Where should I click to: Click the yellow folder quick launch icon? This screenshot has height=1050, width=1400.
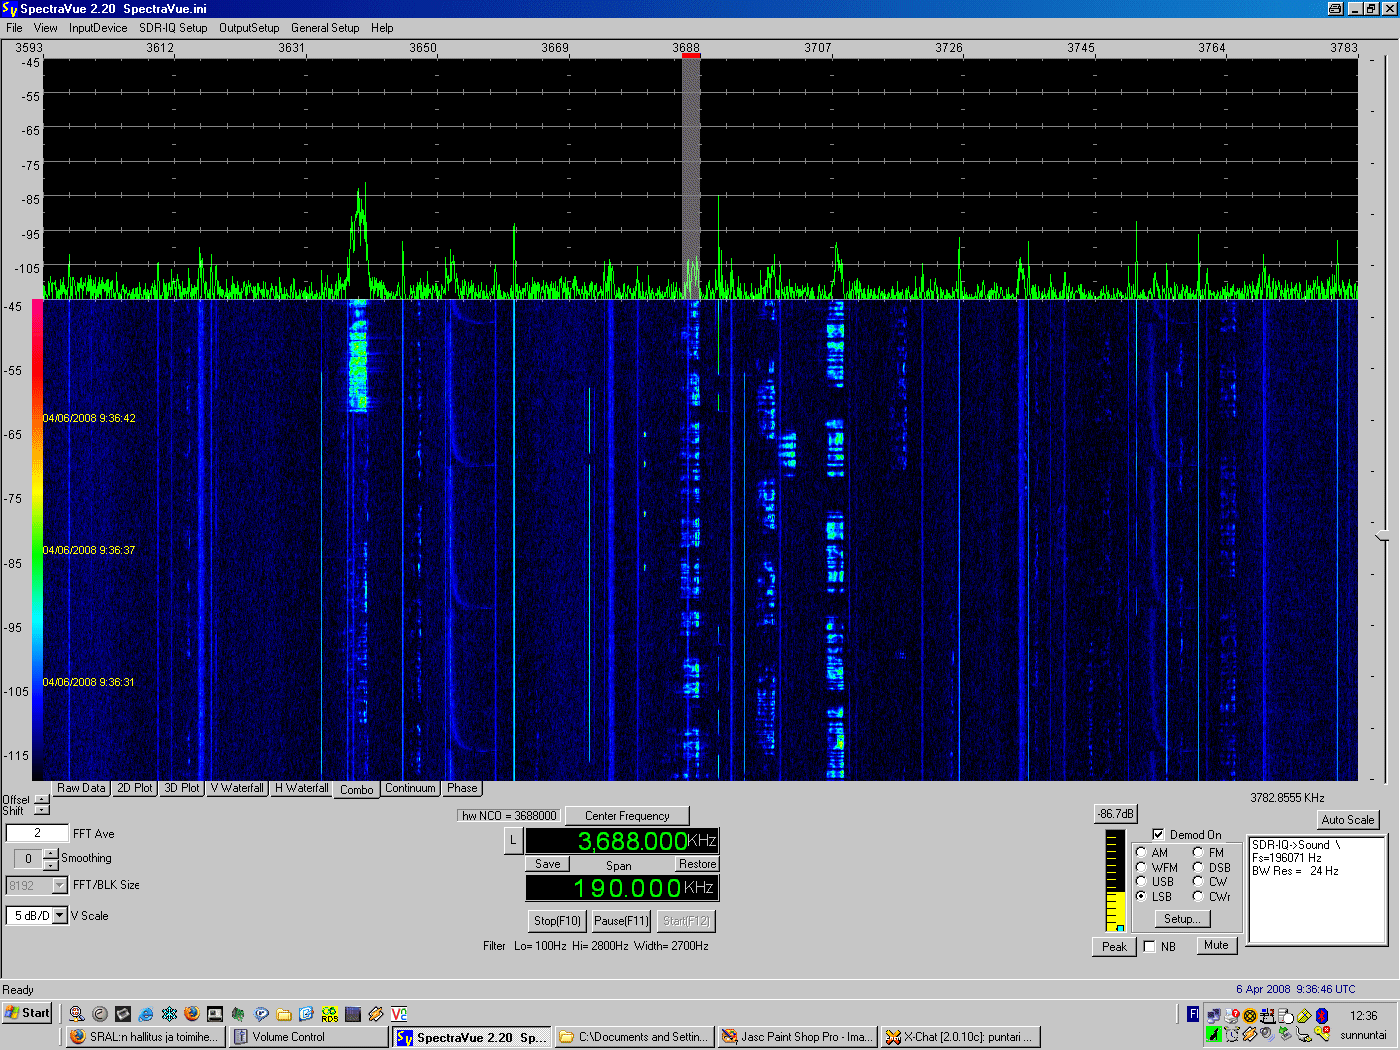284,1014
